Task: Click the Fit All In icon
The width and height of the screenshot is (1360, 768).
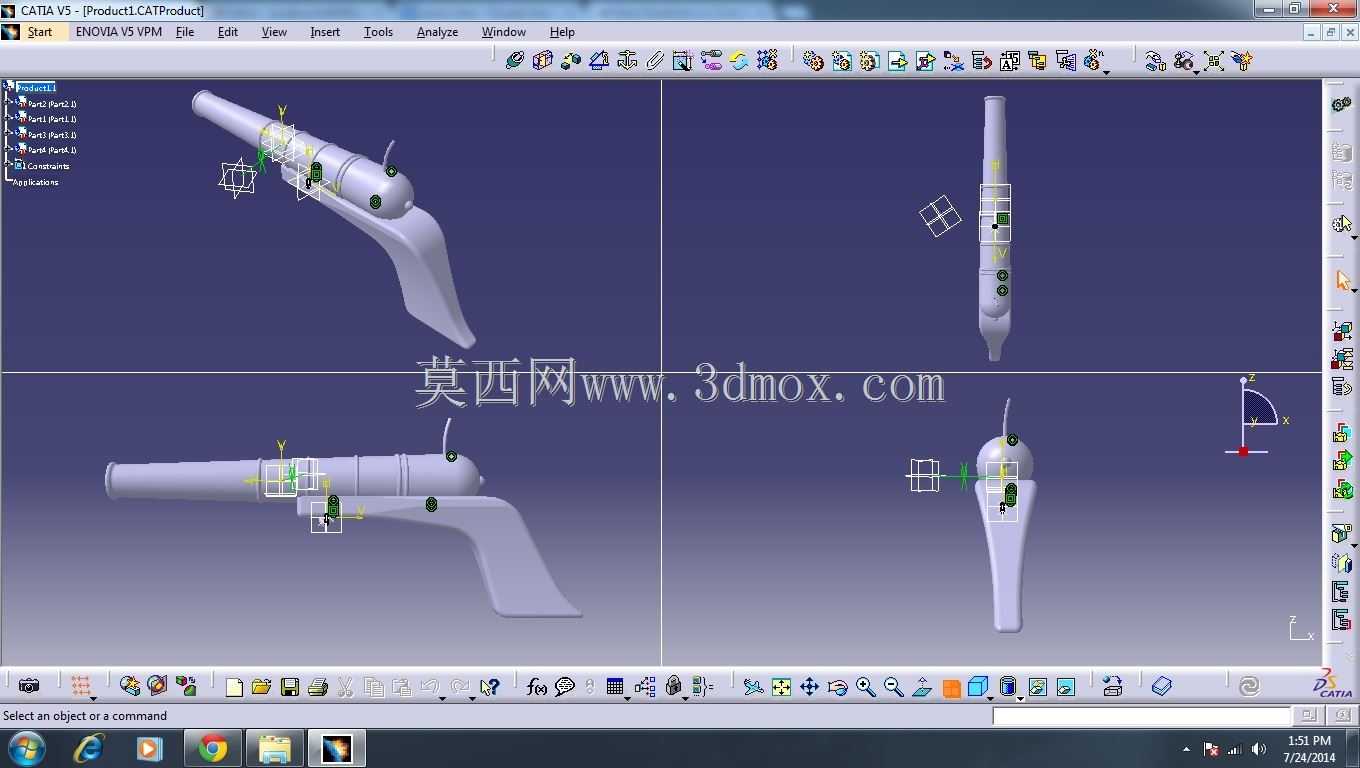Action: click(781, 687)
